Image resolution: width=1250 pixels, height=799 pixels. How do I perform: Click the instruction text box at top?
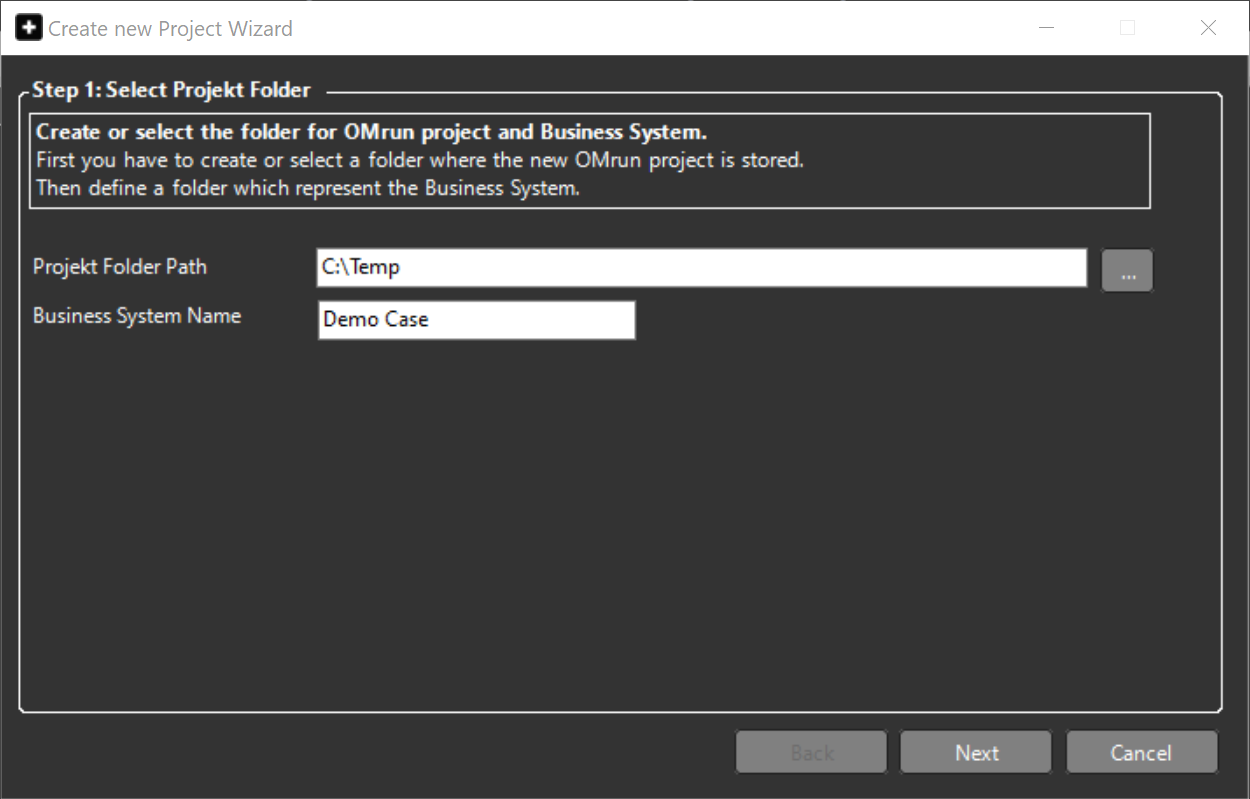click(x=590, y=158)
